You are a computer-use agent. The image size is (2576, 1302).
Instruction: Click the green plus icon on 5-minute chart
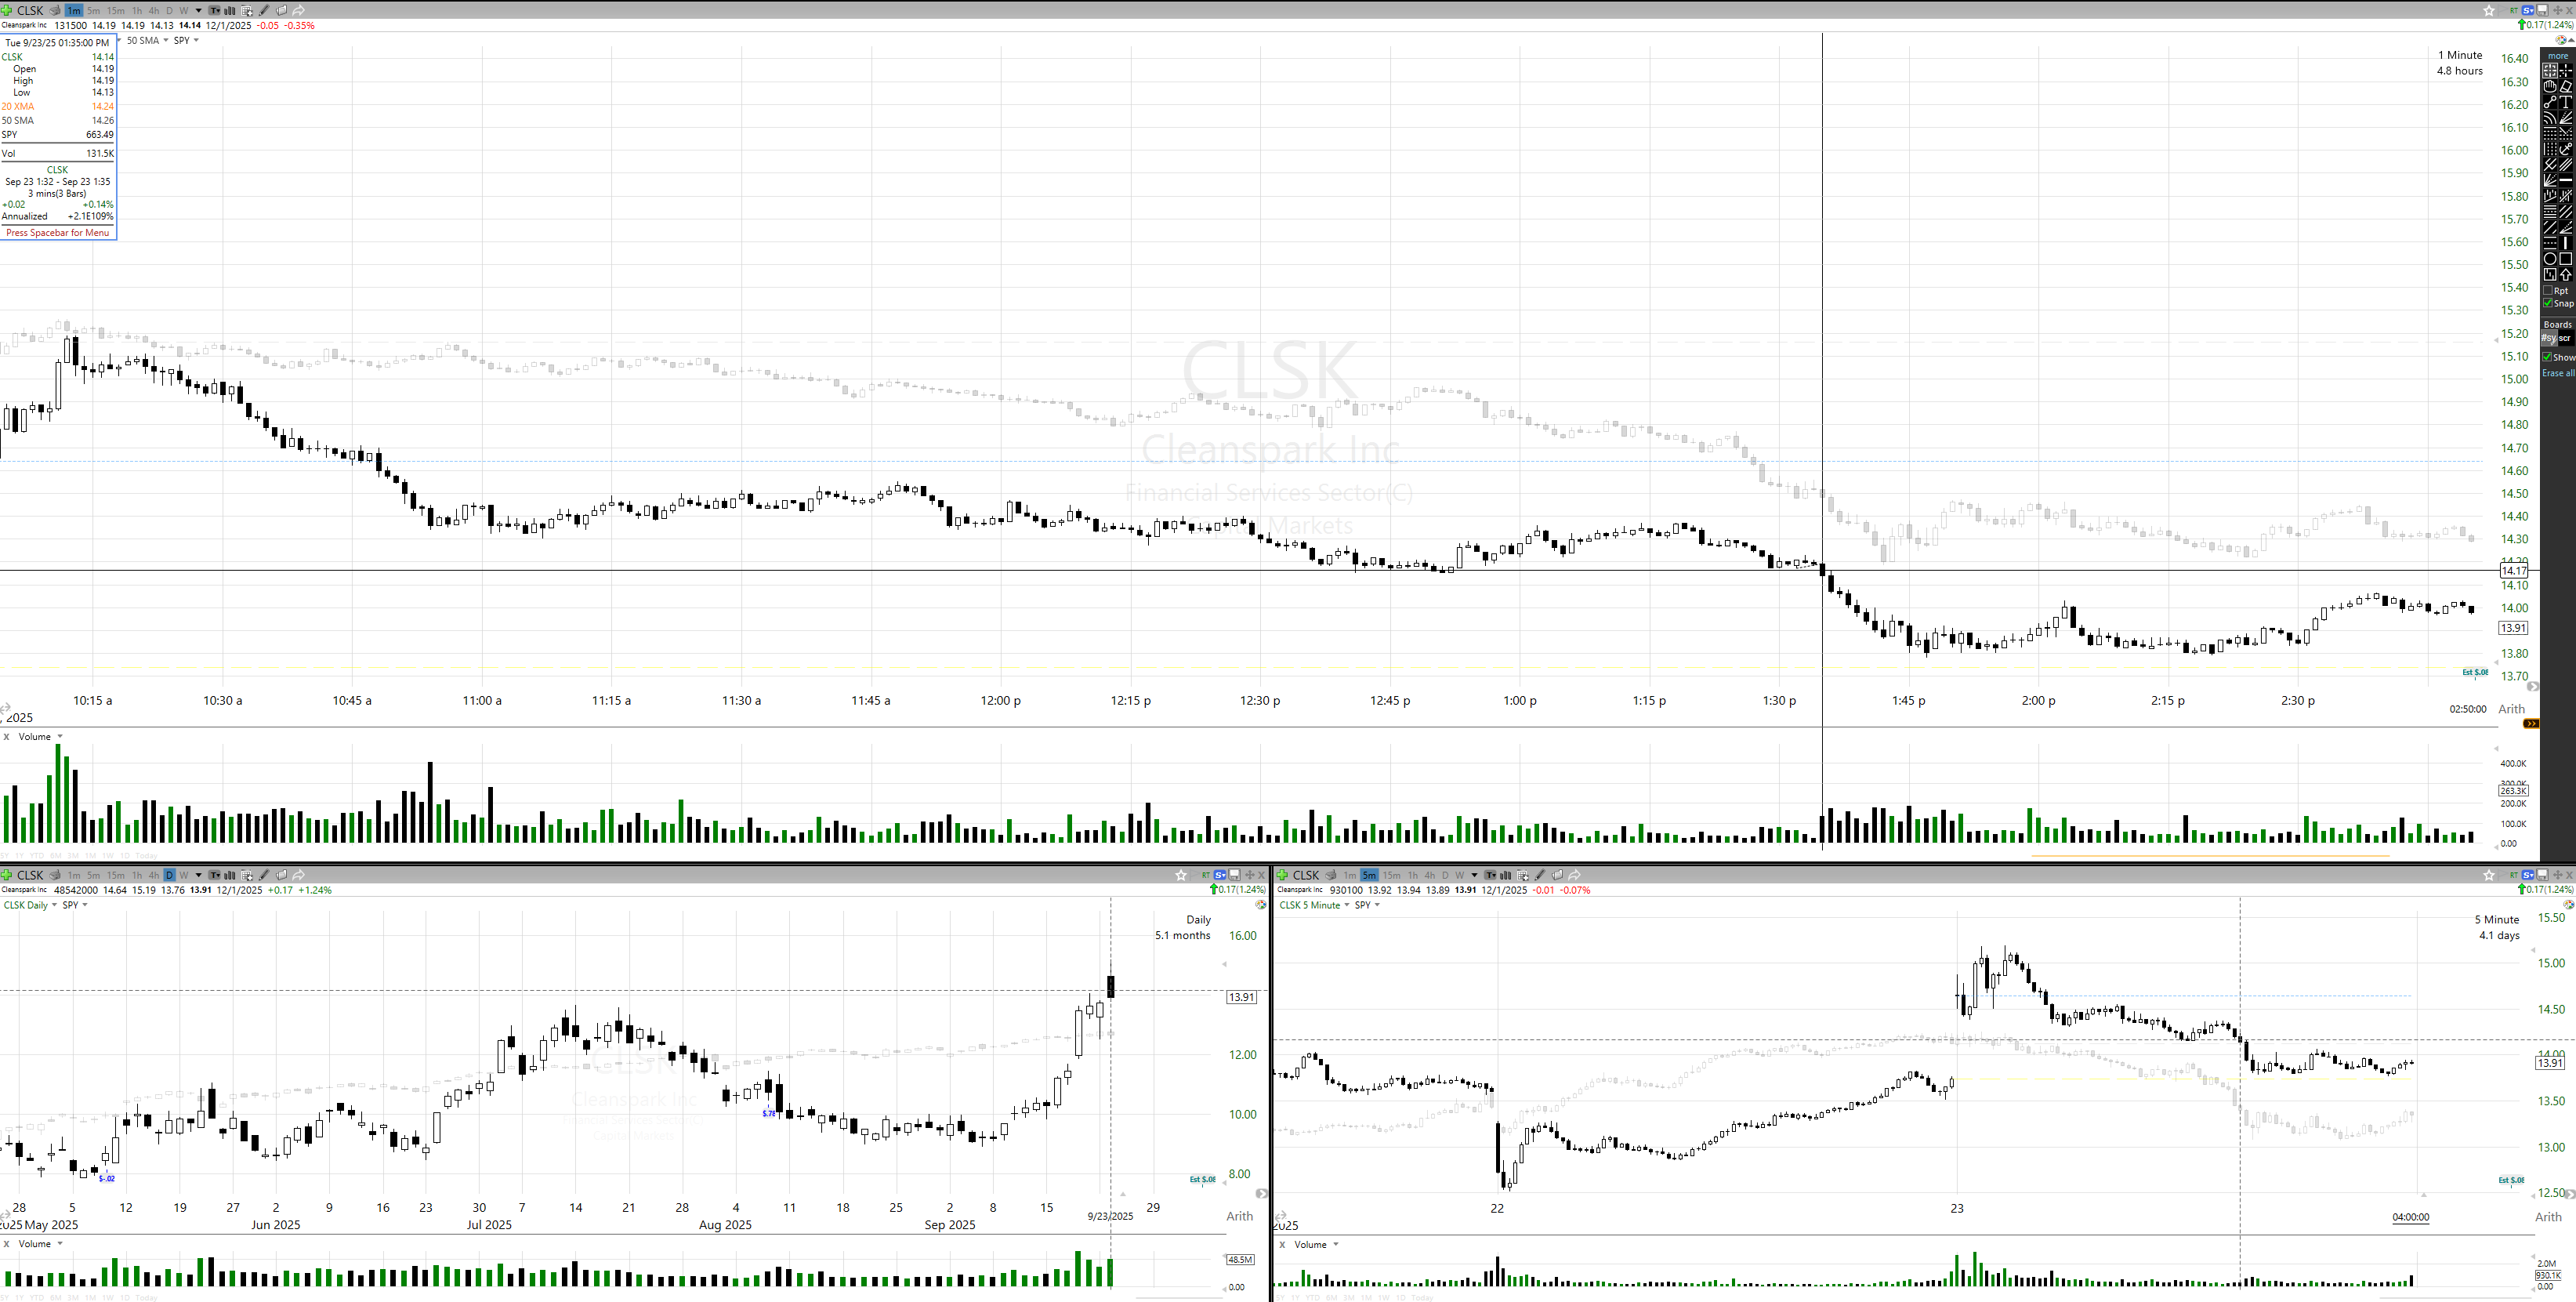(x=1283, y=875)
